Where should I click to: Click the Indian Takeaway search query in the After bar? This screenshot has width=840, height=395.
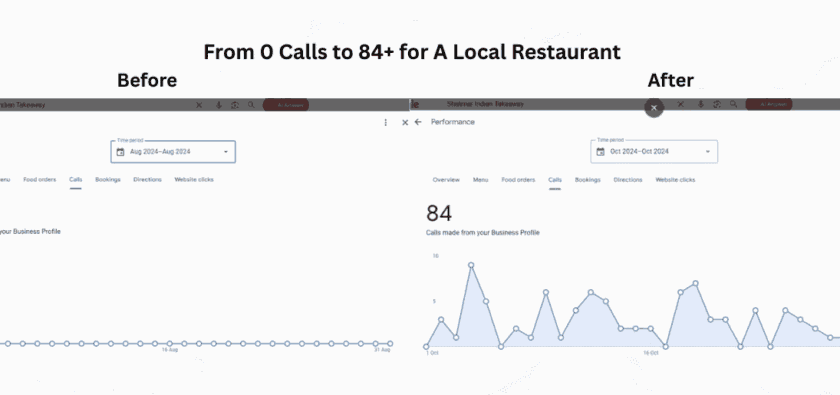(485, 104)
